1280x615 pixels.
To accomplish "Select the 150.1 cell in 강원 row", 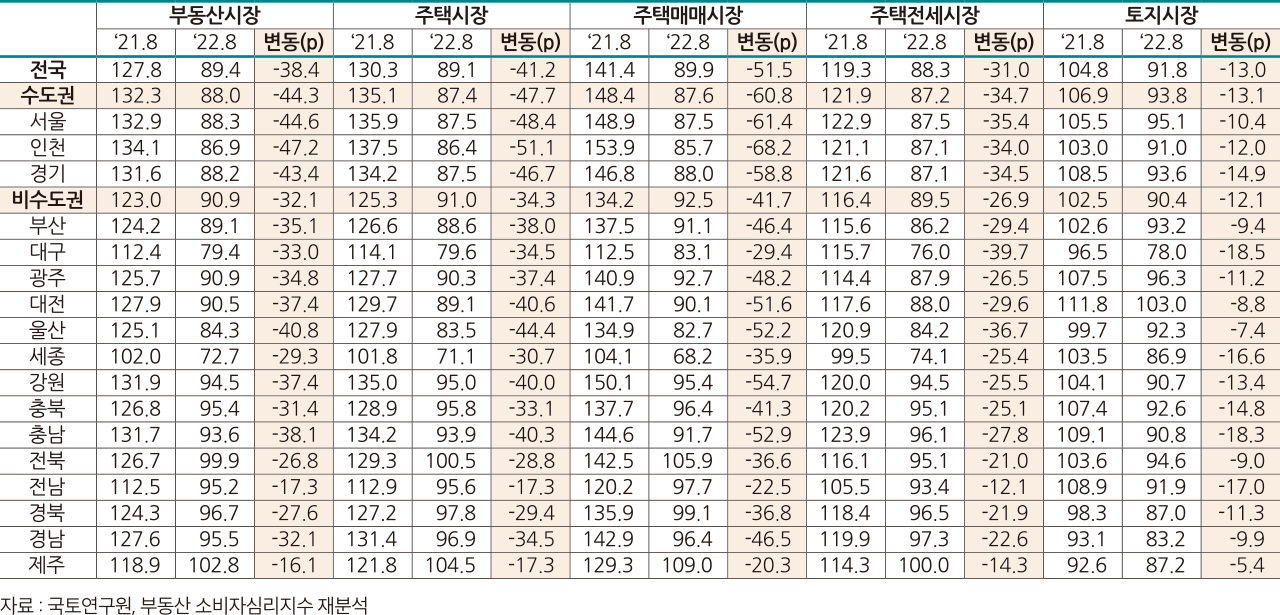I will pyautogui.click(x=609, y=382).
